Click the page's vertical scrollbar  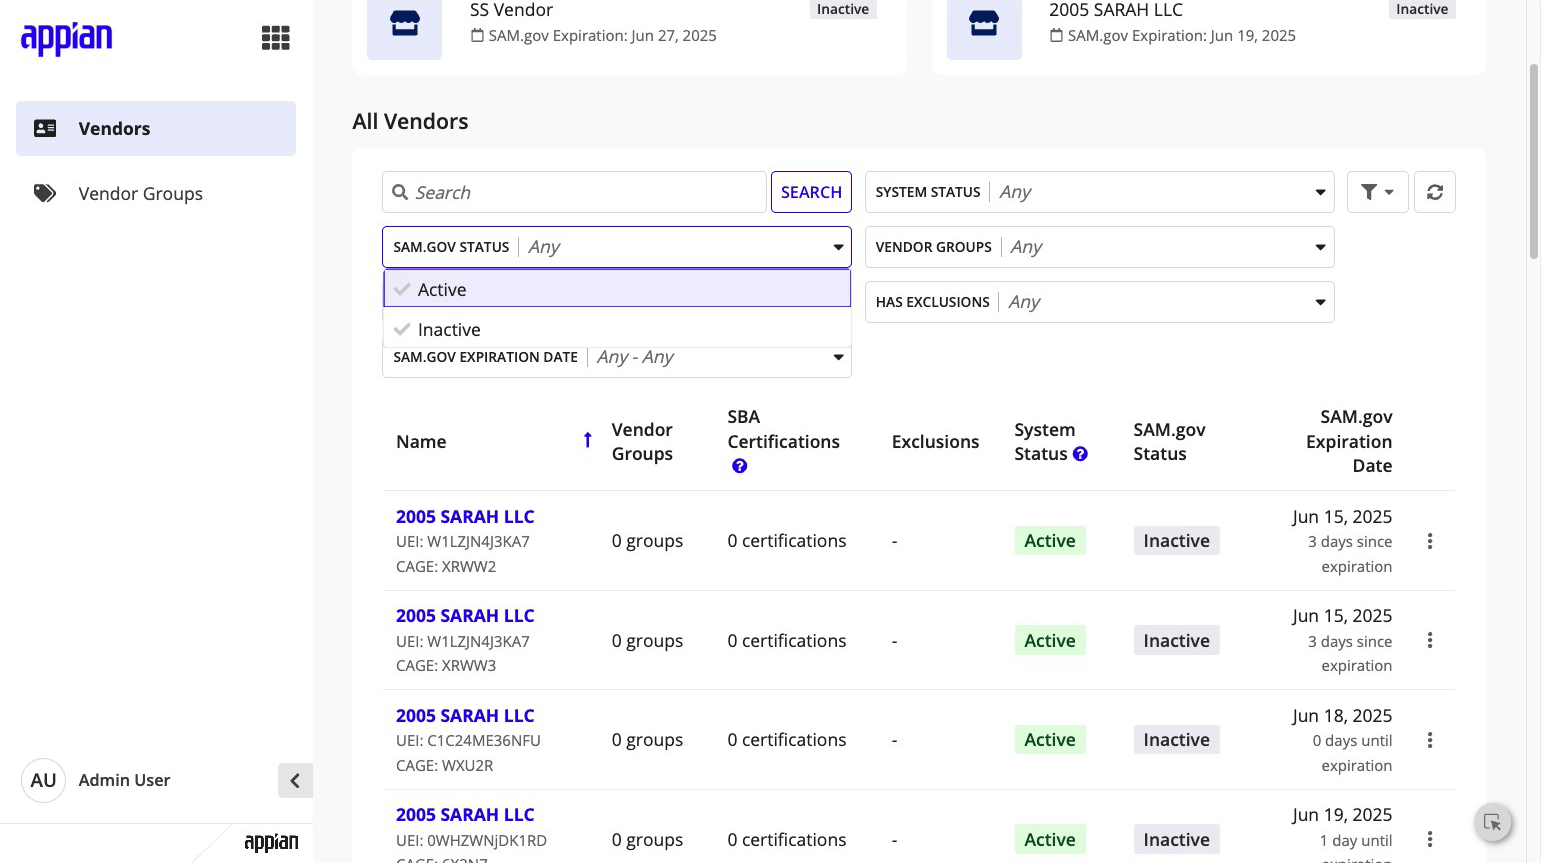click(1533, 160)
